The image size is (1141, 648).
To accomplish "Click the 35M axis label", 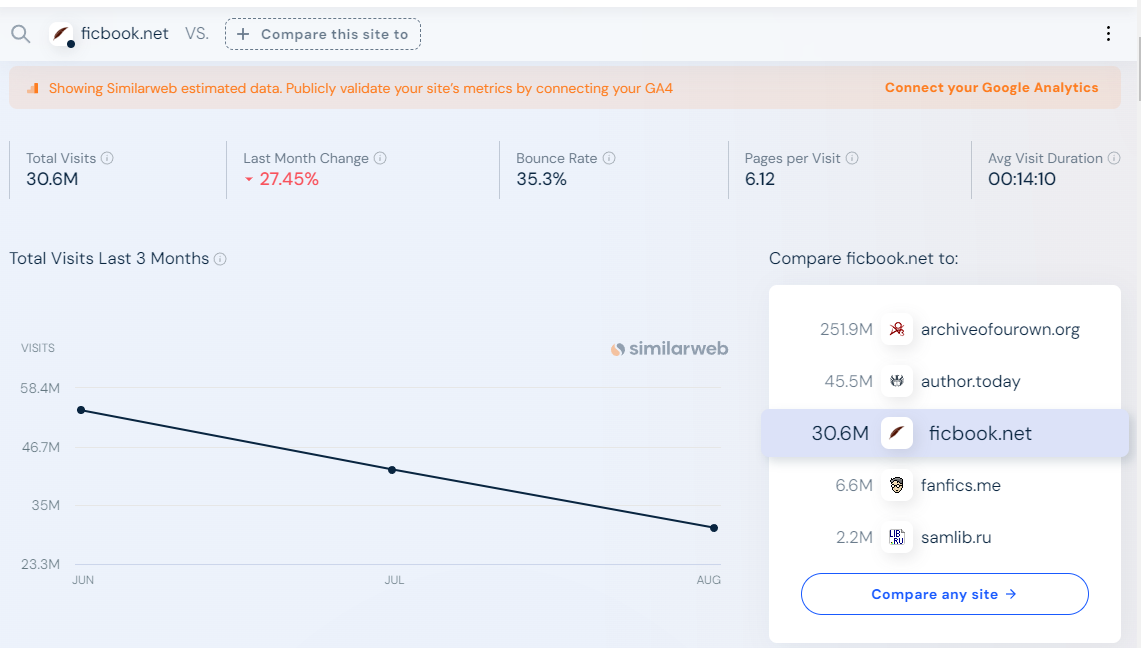I will coord(46,505).
